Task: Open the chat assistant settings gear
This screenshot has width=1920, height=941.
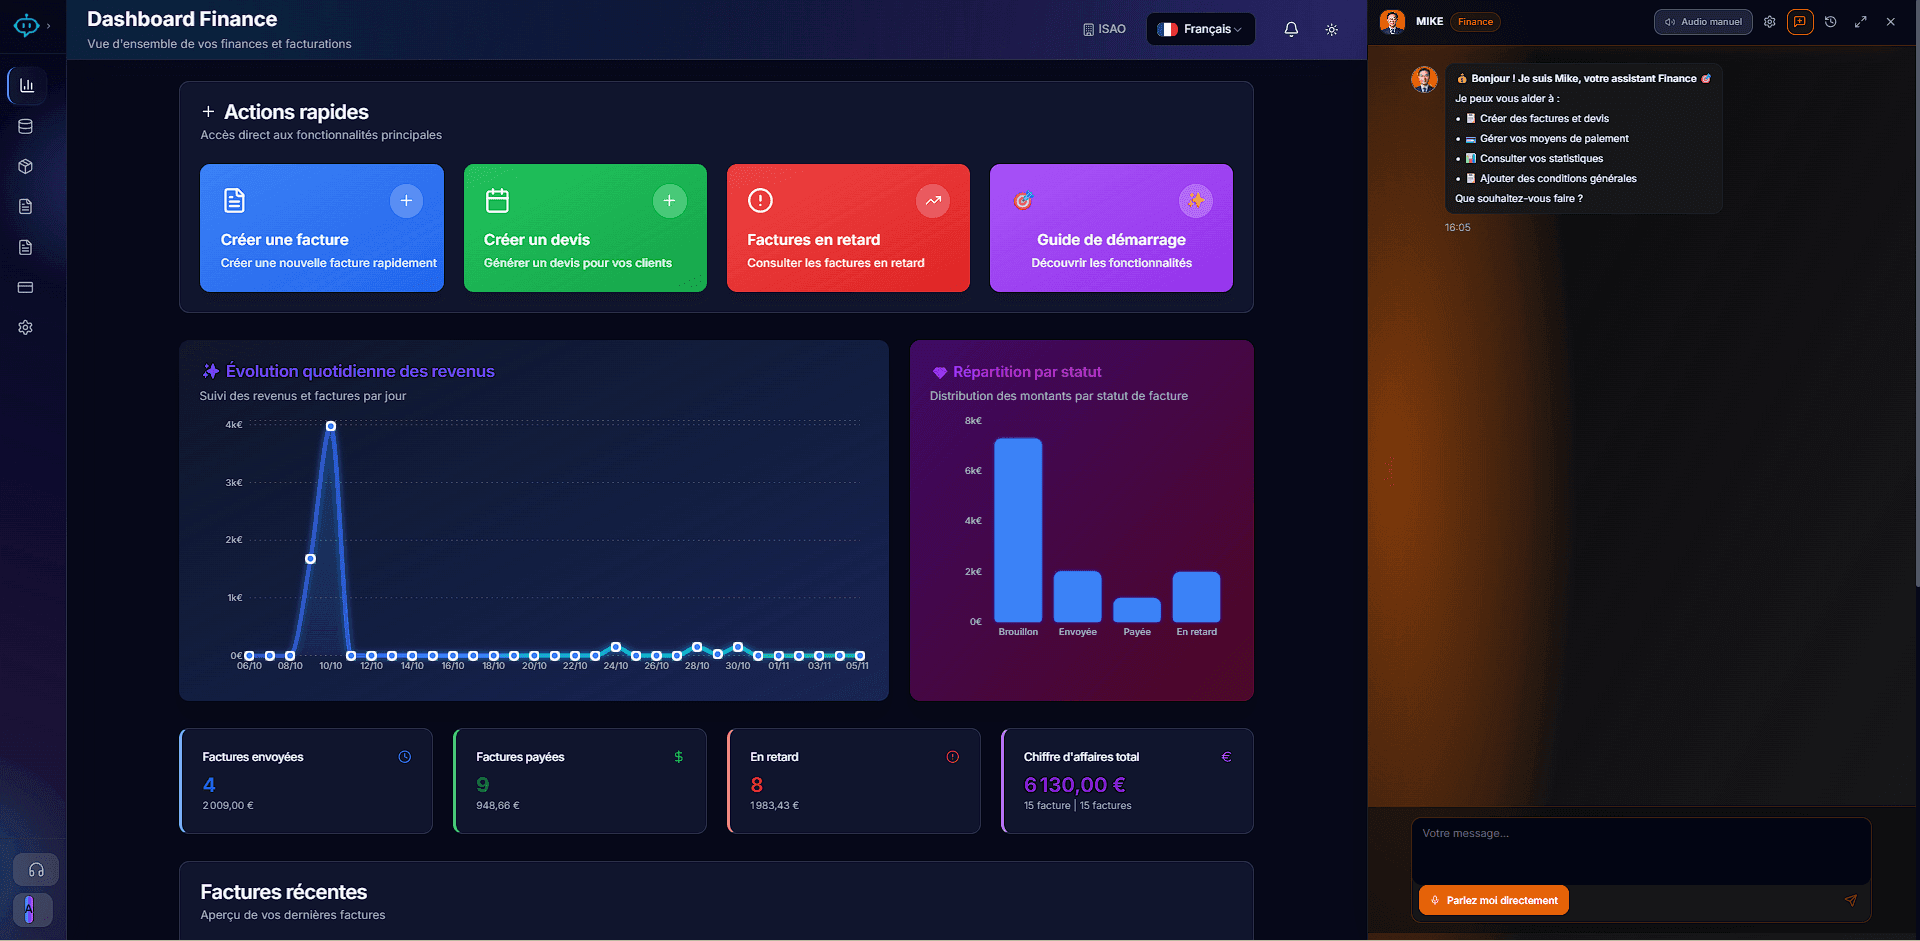Action: (x=1769, y=21)
